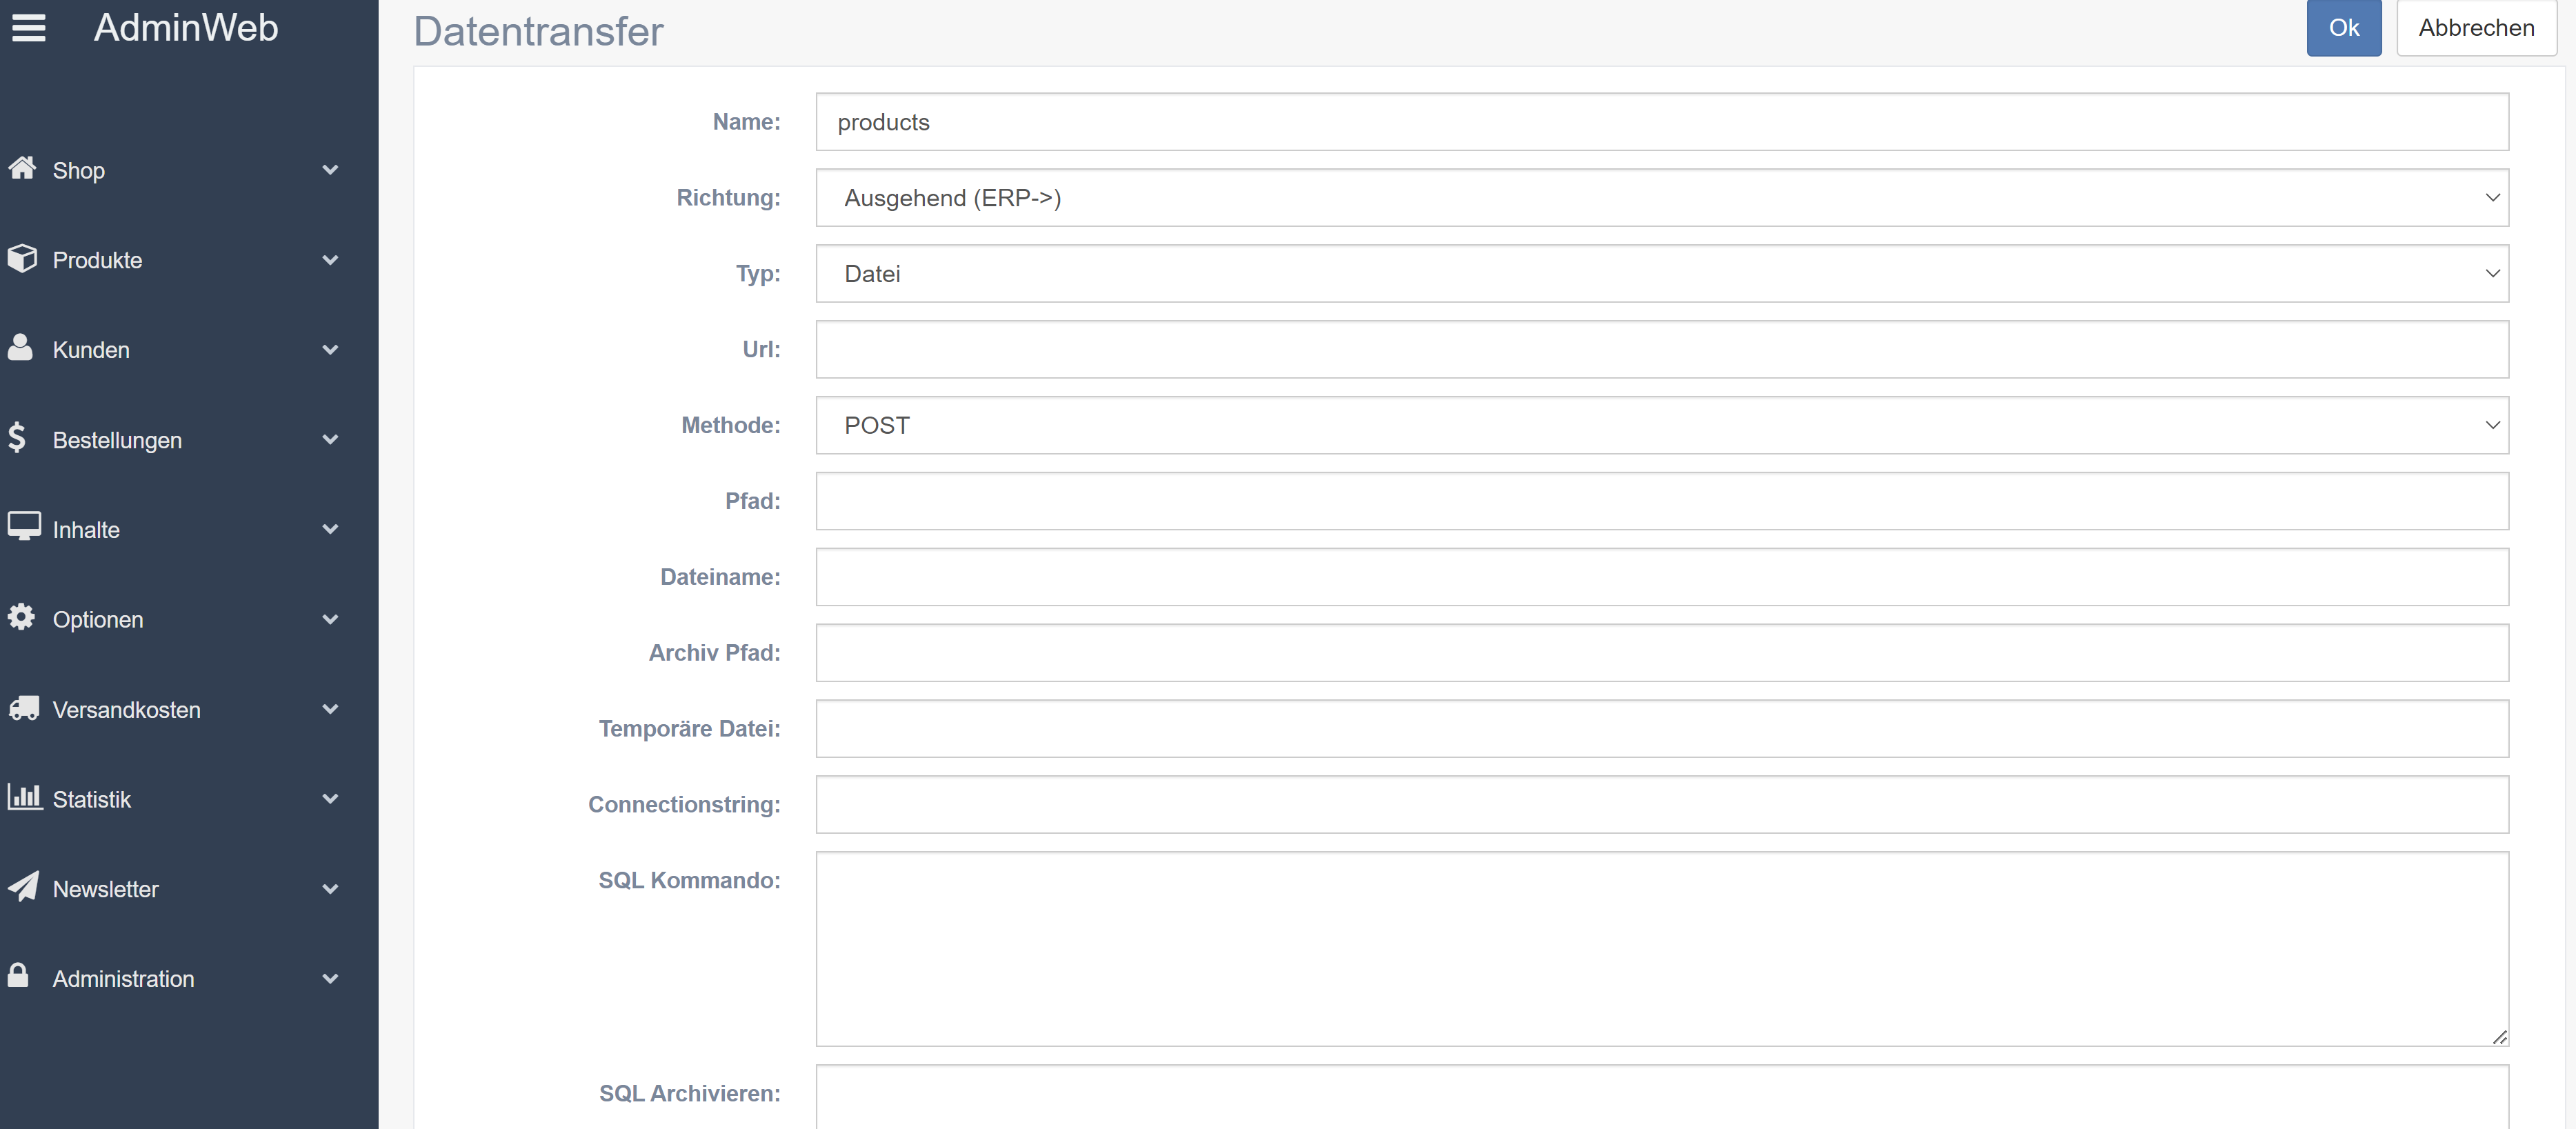Viewport: 2576px width, 1129px height.
Task: Expand the Versandkosten chevron
Action: [x=330, y=709]
